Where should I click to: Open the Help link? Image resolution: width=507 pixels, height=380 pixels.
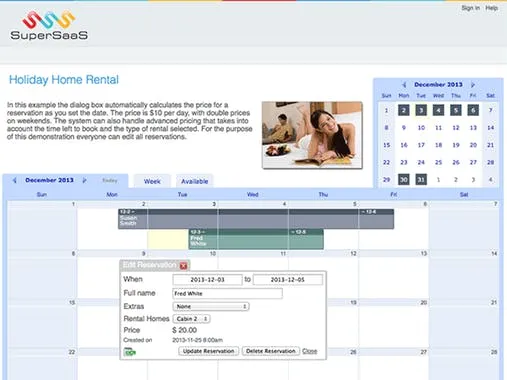[x=492, y=8]
